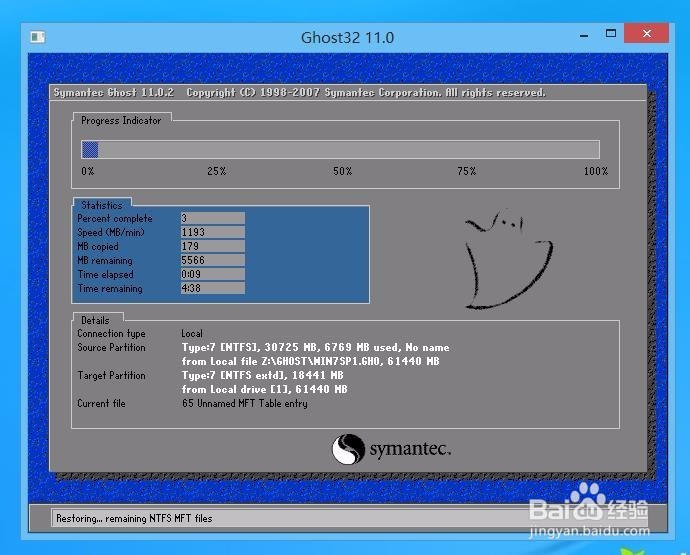
Task: Click the Percent complete value 3
Action: point(213,218)
